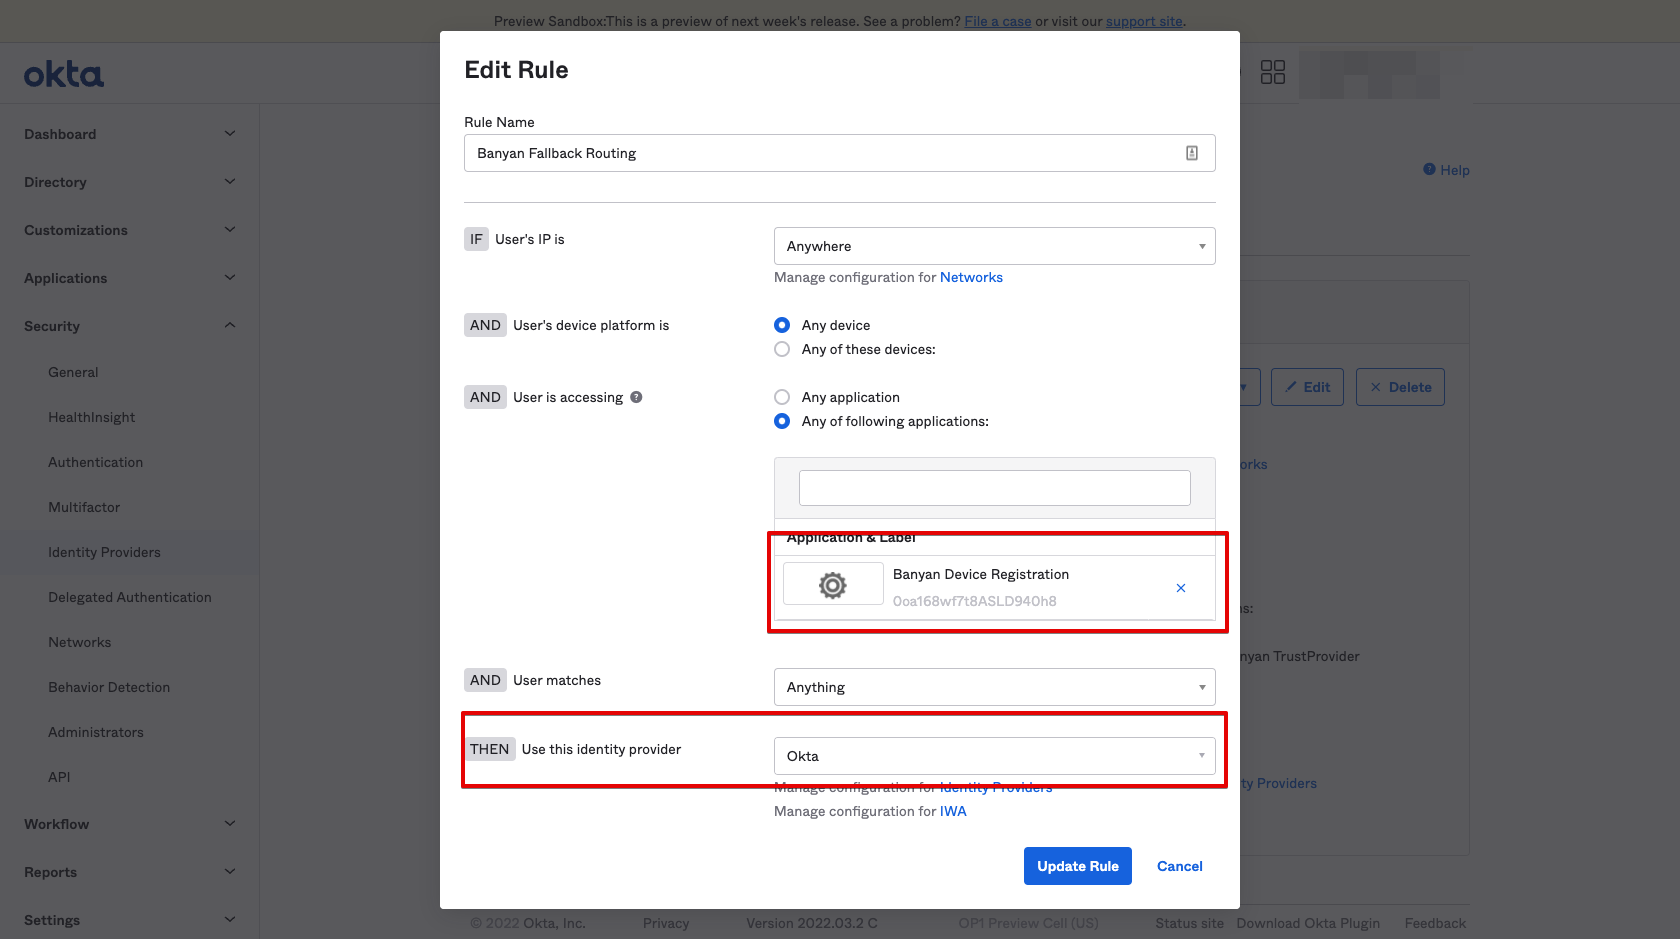Choose Any application radio button
The height and width of the screenshot is (939, 1680).
click(x=782, y=397)
